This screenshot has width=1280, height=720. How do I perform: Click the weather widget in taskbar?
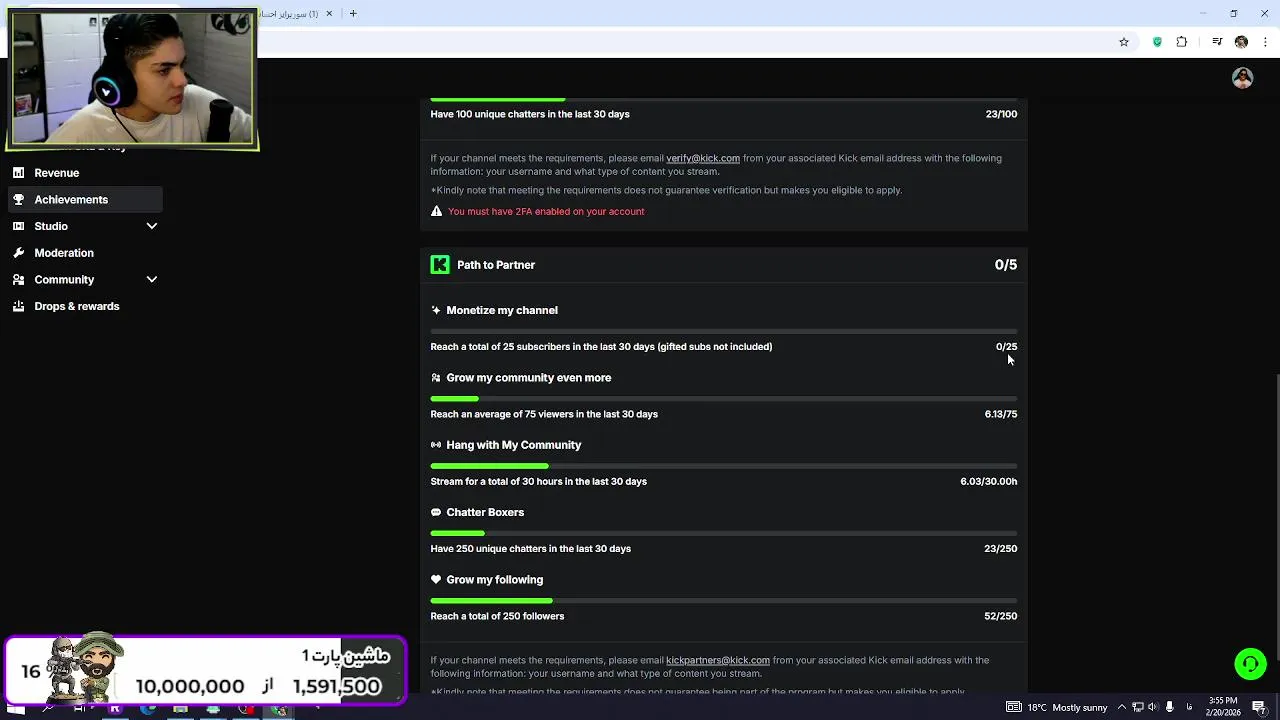click(x=1058, y=708)
